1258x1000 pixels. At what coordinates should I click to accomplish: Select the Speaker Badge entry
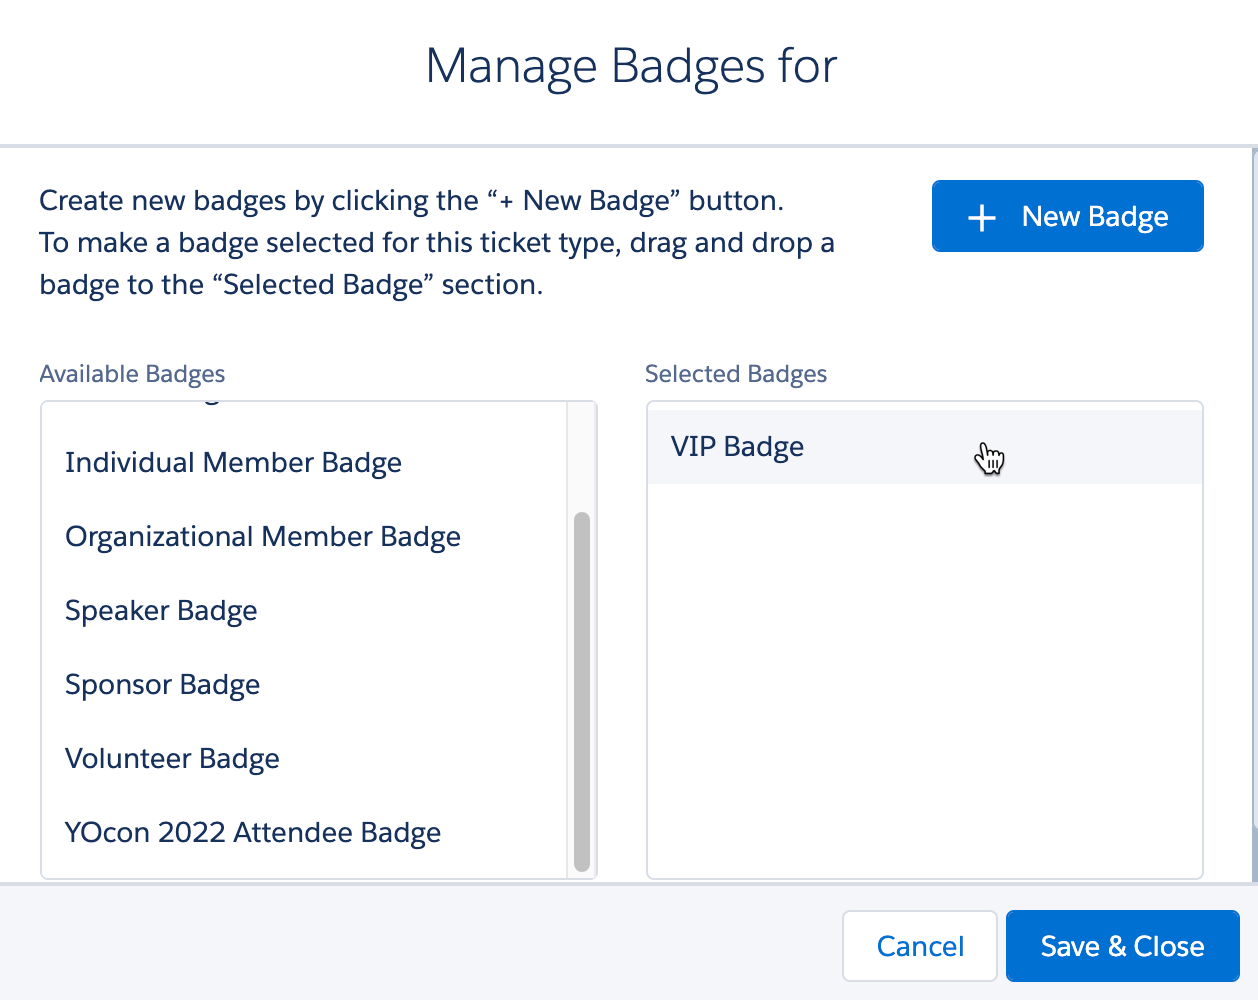pos(161,610)
